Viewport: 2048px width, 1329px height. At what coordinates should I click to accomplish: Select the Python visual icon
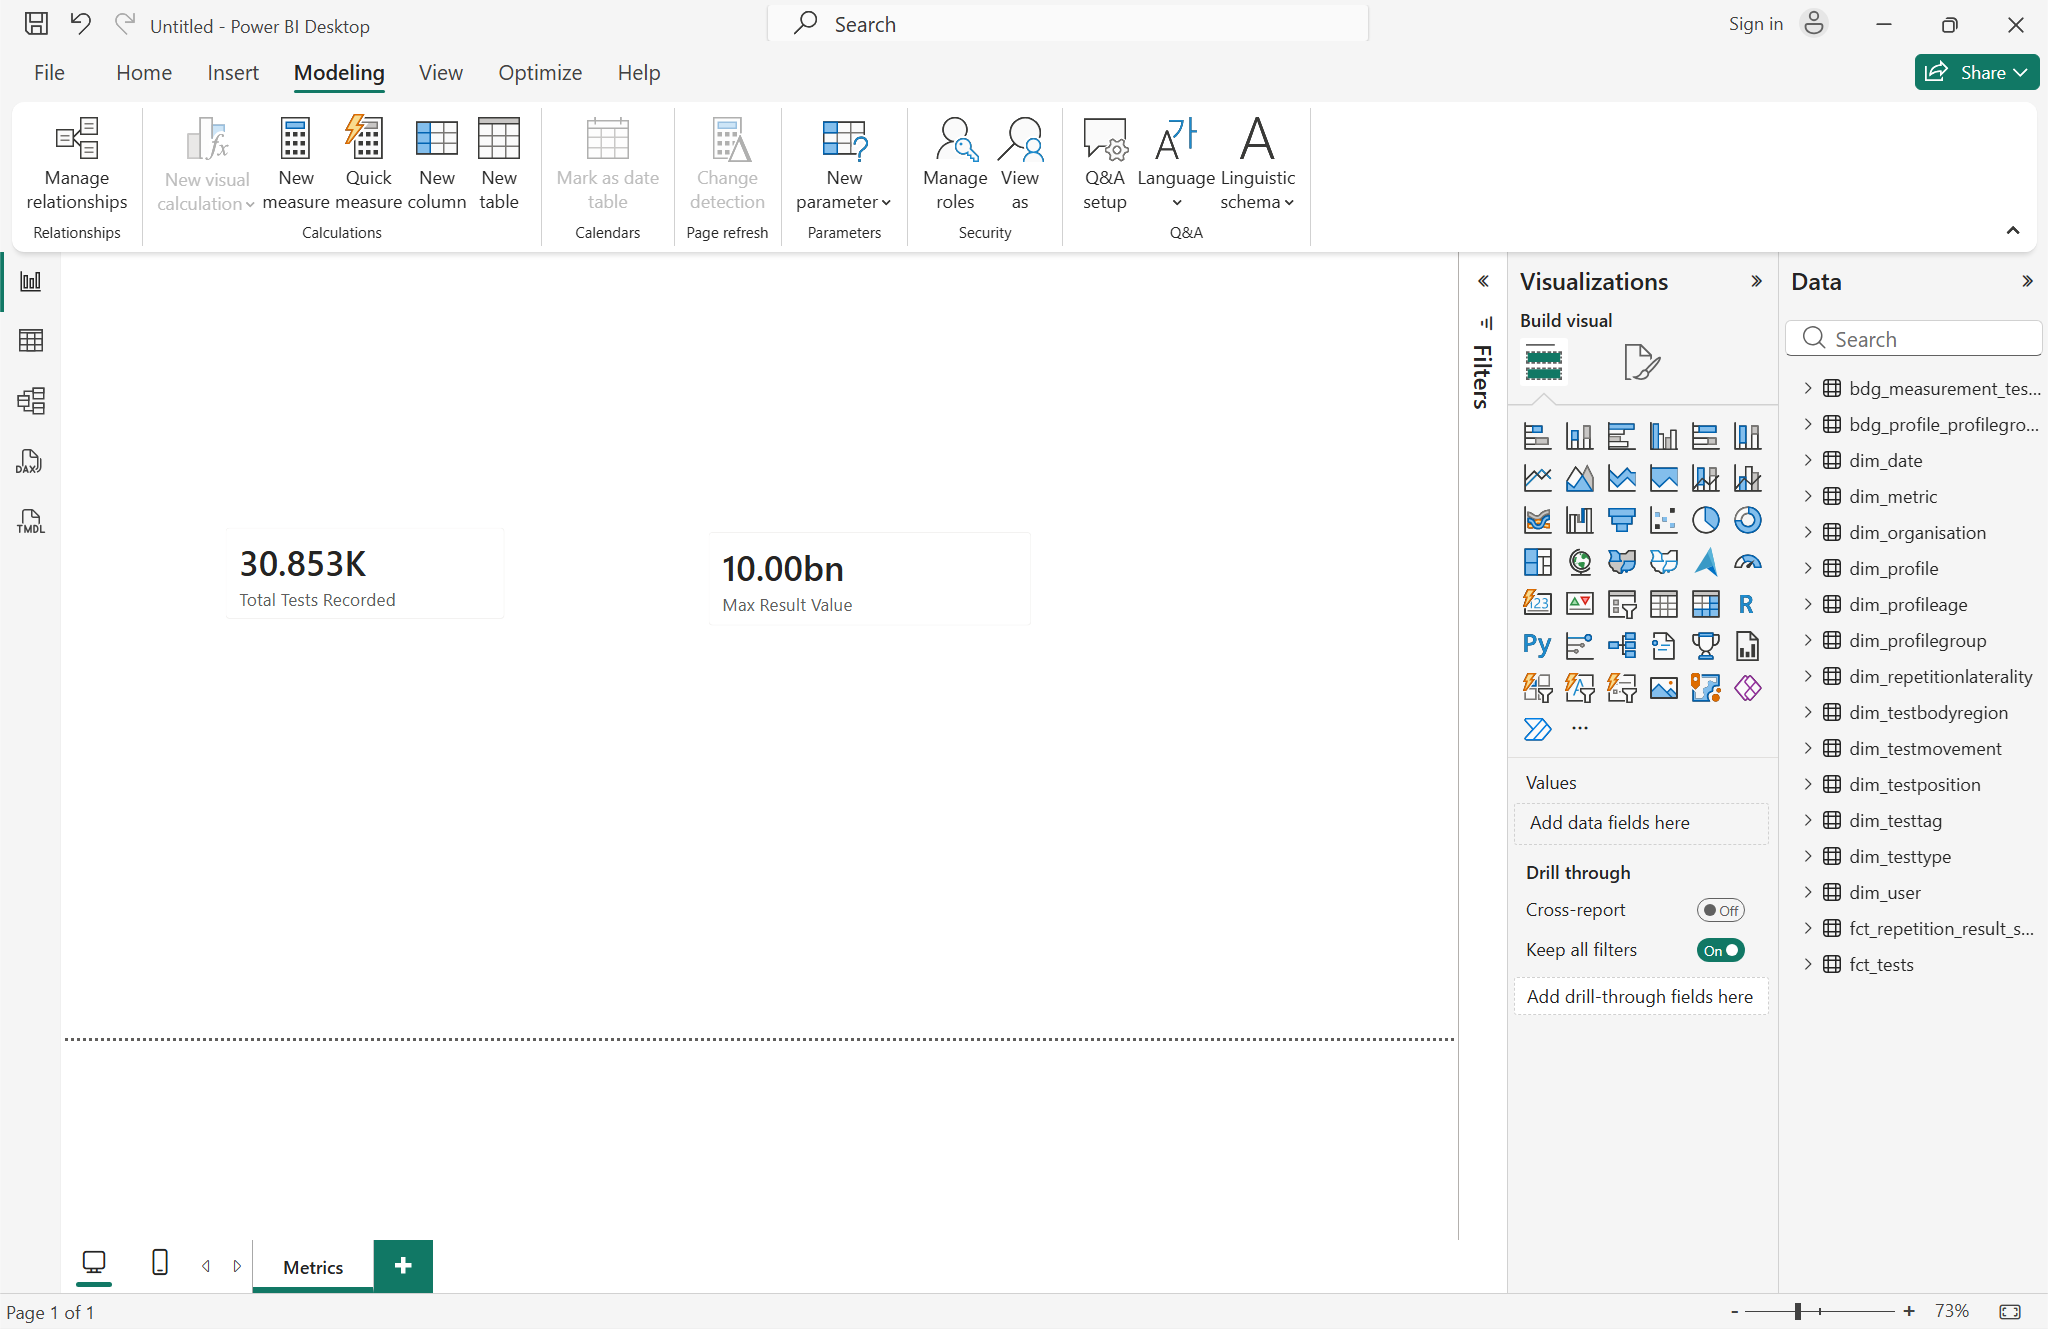1537,645
